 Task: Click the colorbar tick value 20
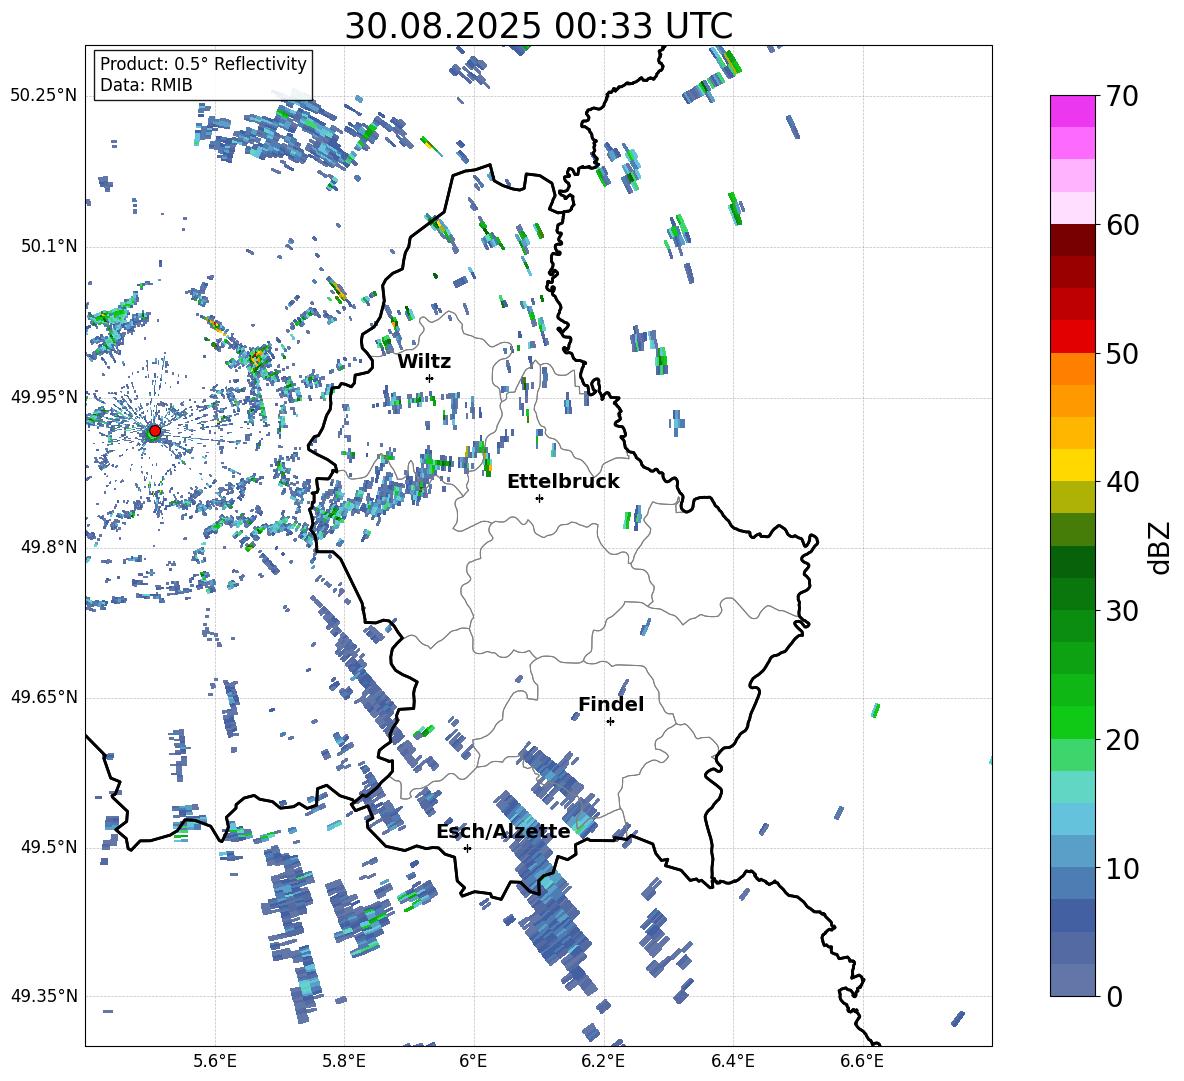click(1122, 740)
